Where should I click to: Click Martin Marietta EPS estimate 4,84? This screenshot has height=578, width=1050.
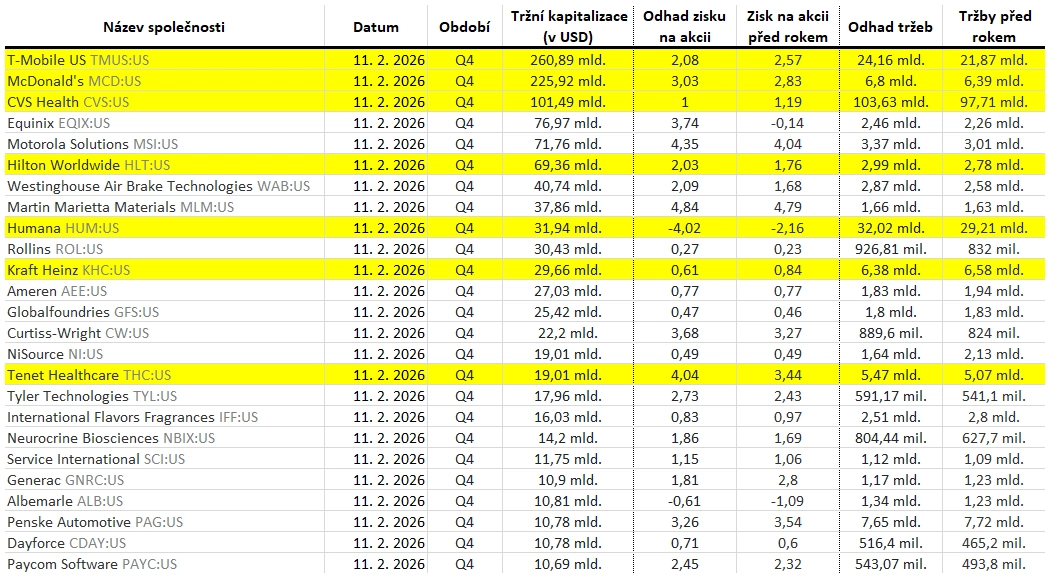[x=684, y=207]
